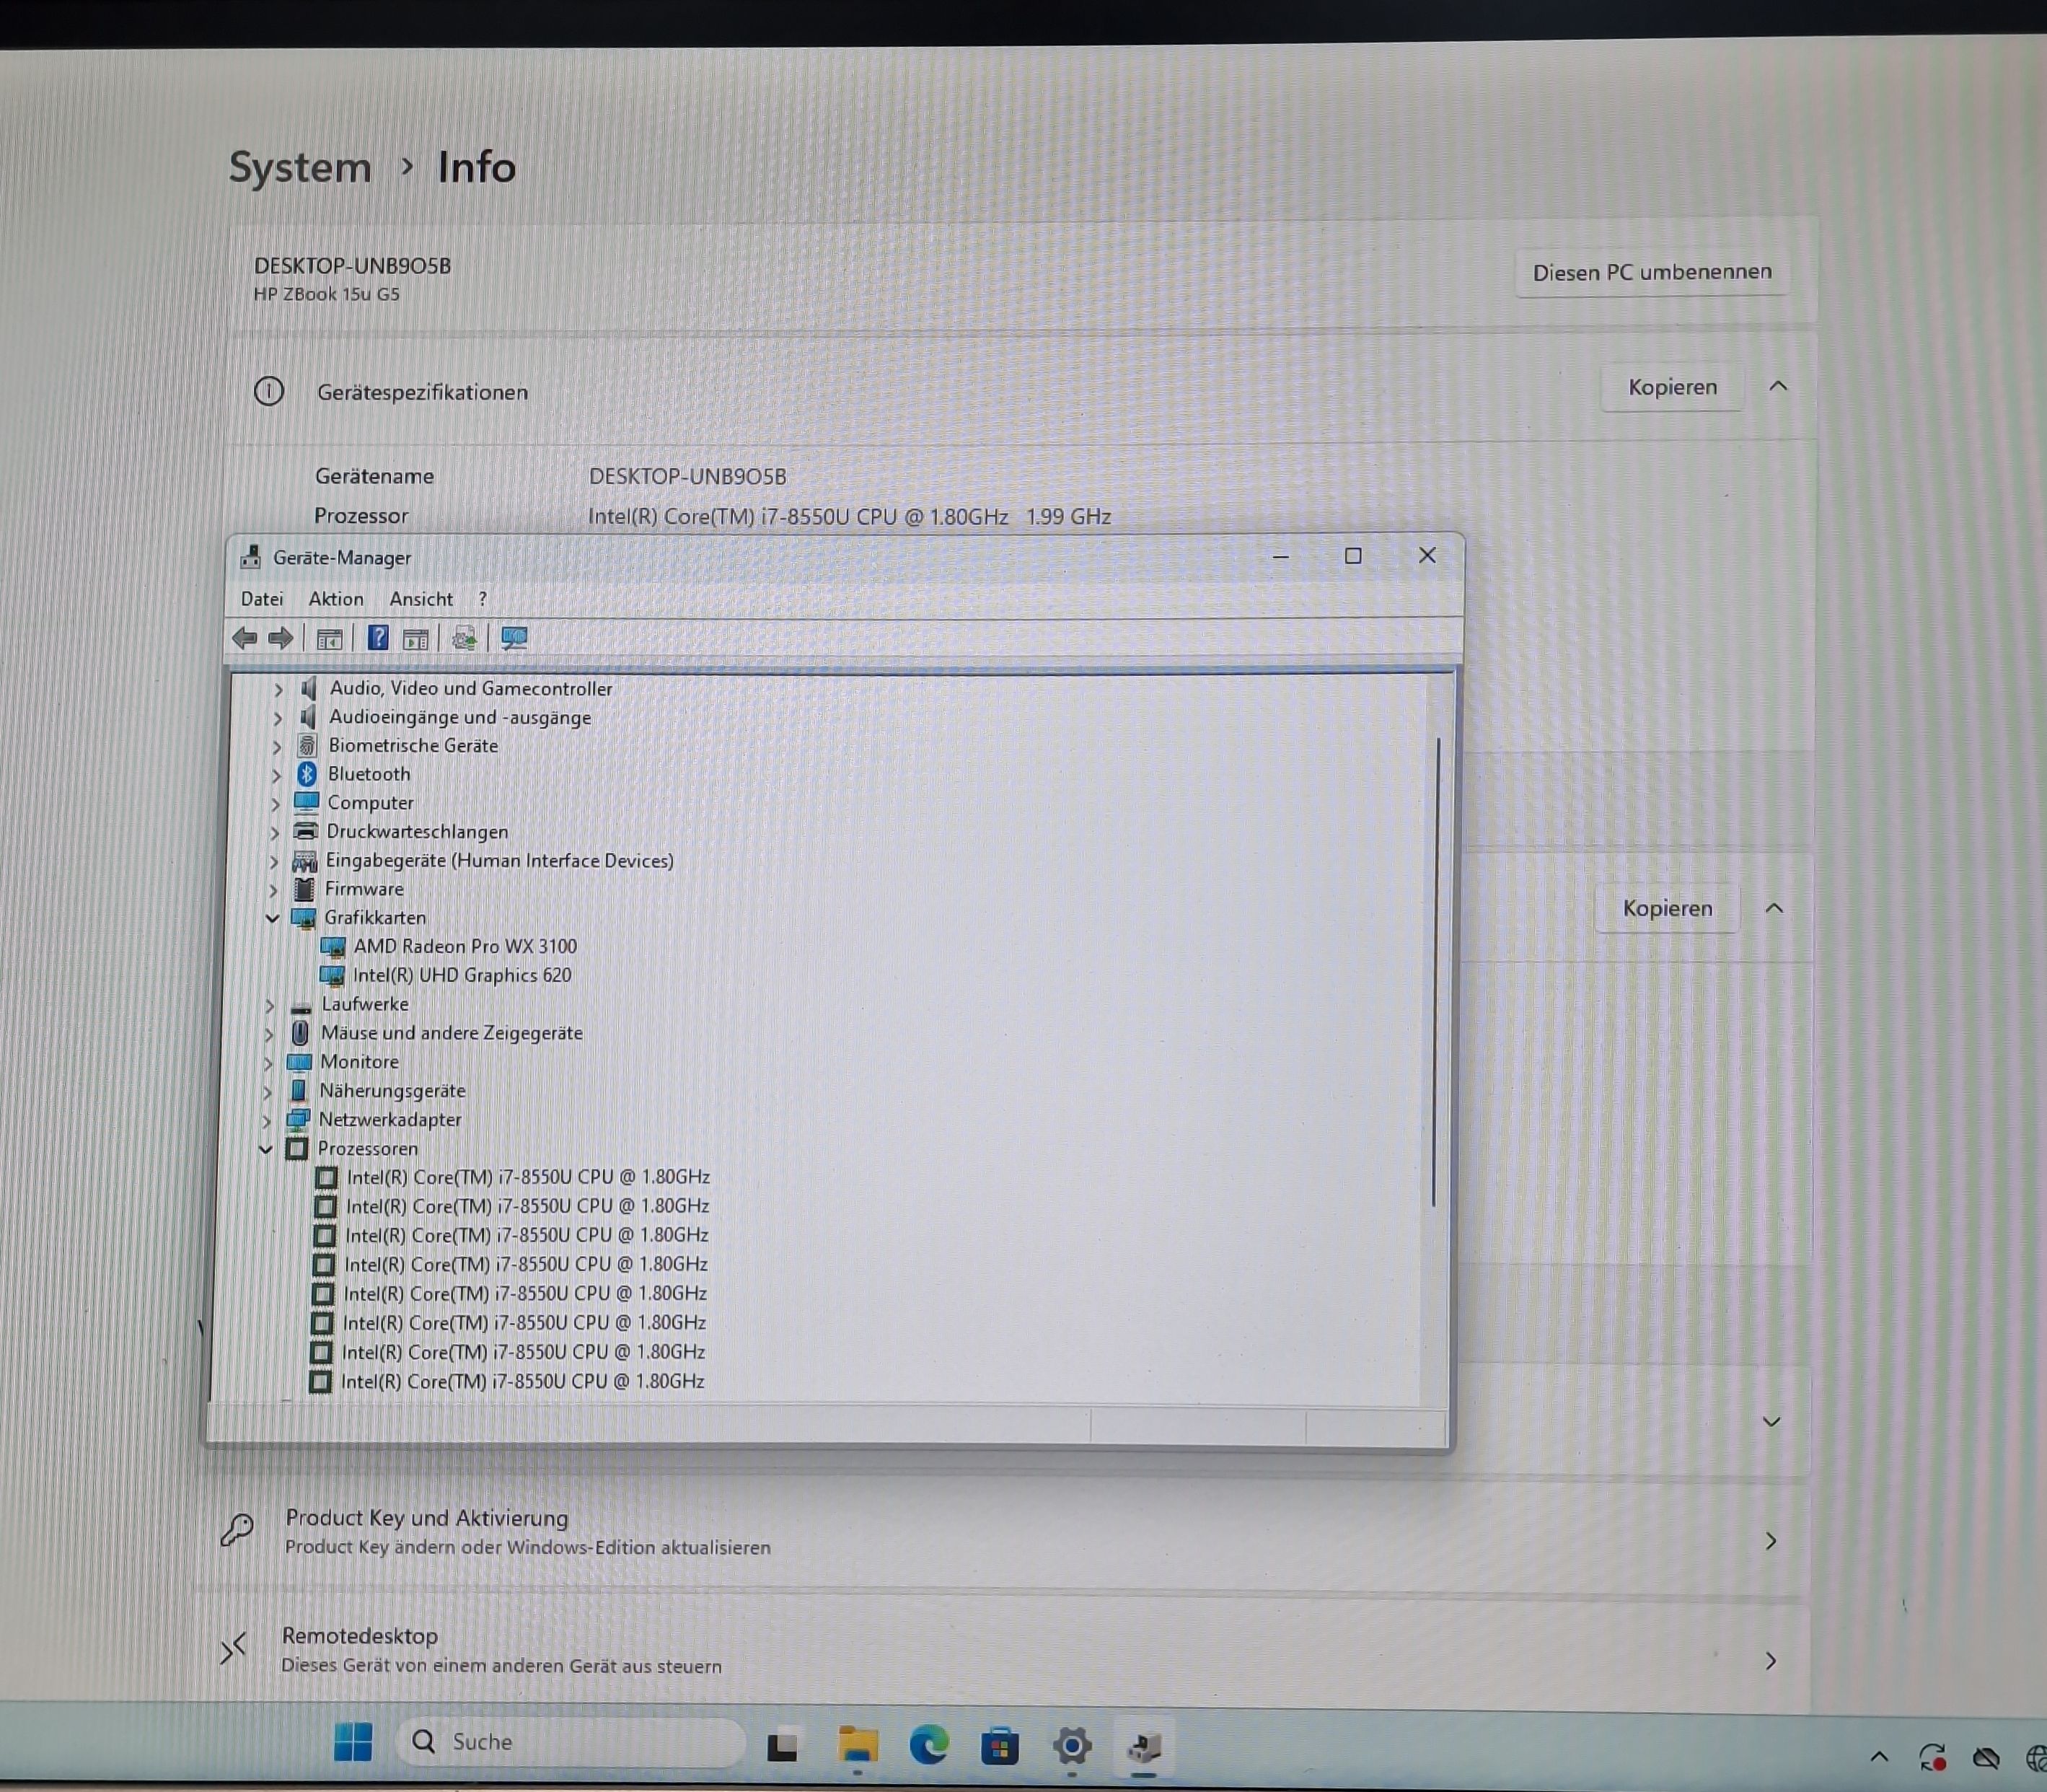The image size is (2047, 1792).
Task: Click the mouse icon beside Mäuse und andere Zeigegeräte
Action: coord(300,1033)
